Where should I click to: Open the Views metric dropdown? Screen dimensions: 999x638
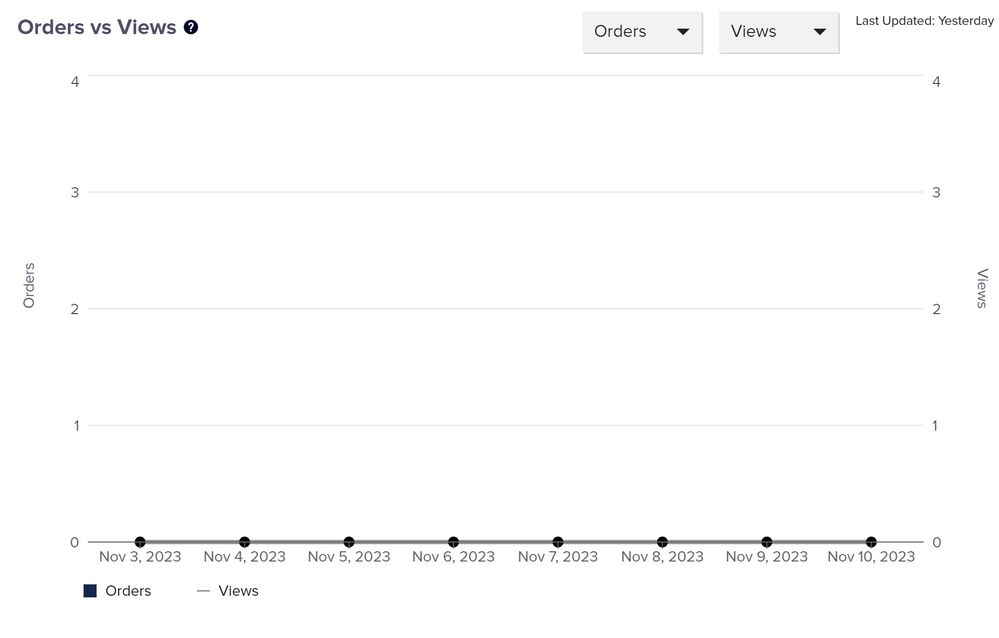tap(778, 32)
